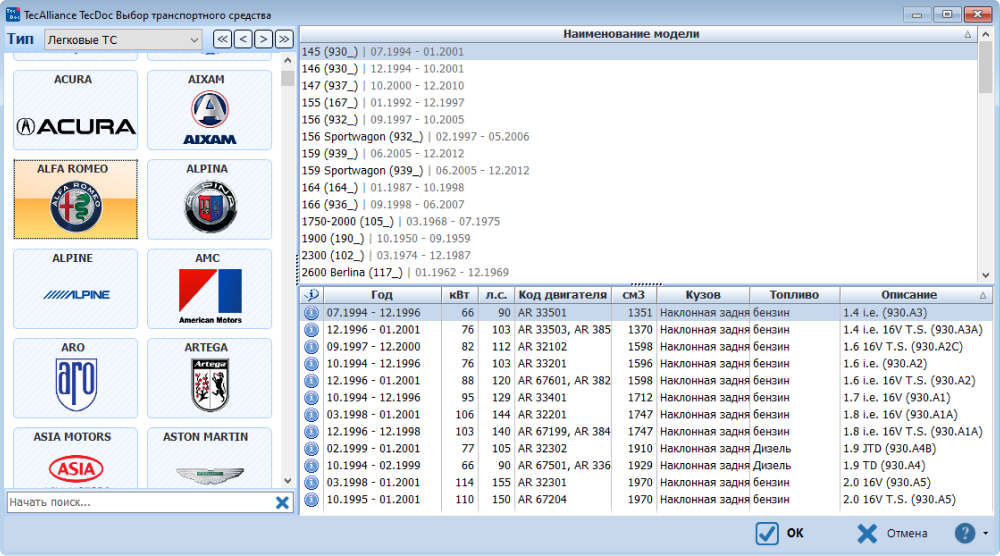Select engine code cell AR 67204
This screenshot has height=556, width=1000.
563,499
